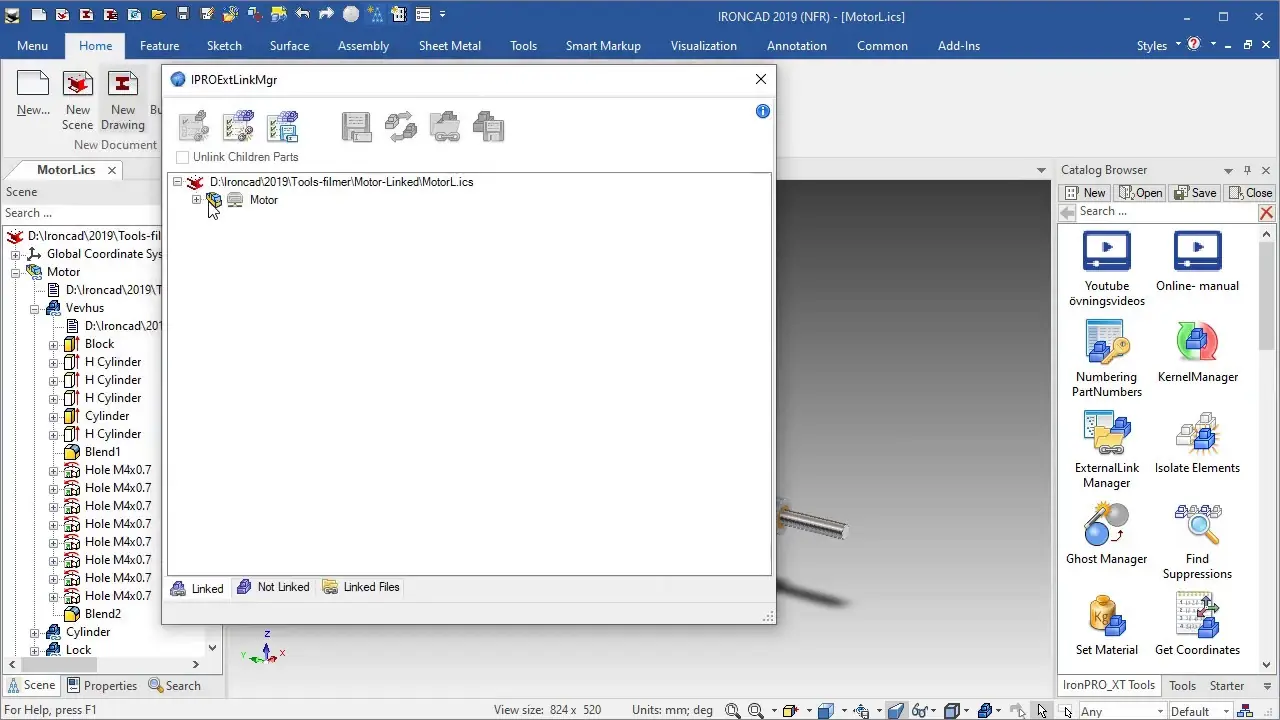This screenshot has width=1280, height=720.
Task: Open the Isolate Elements tool
Action: [1197, 443]
